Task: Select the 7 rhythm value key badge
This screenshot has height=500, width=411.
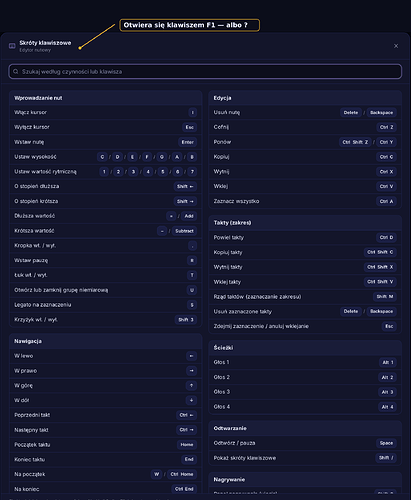Action: tap(192, 172)
